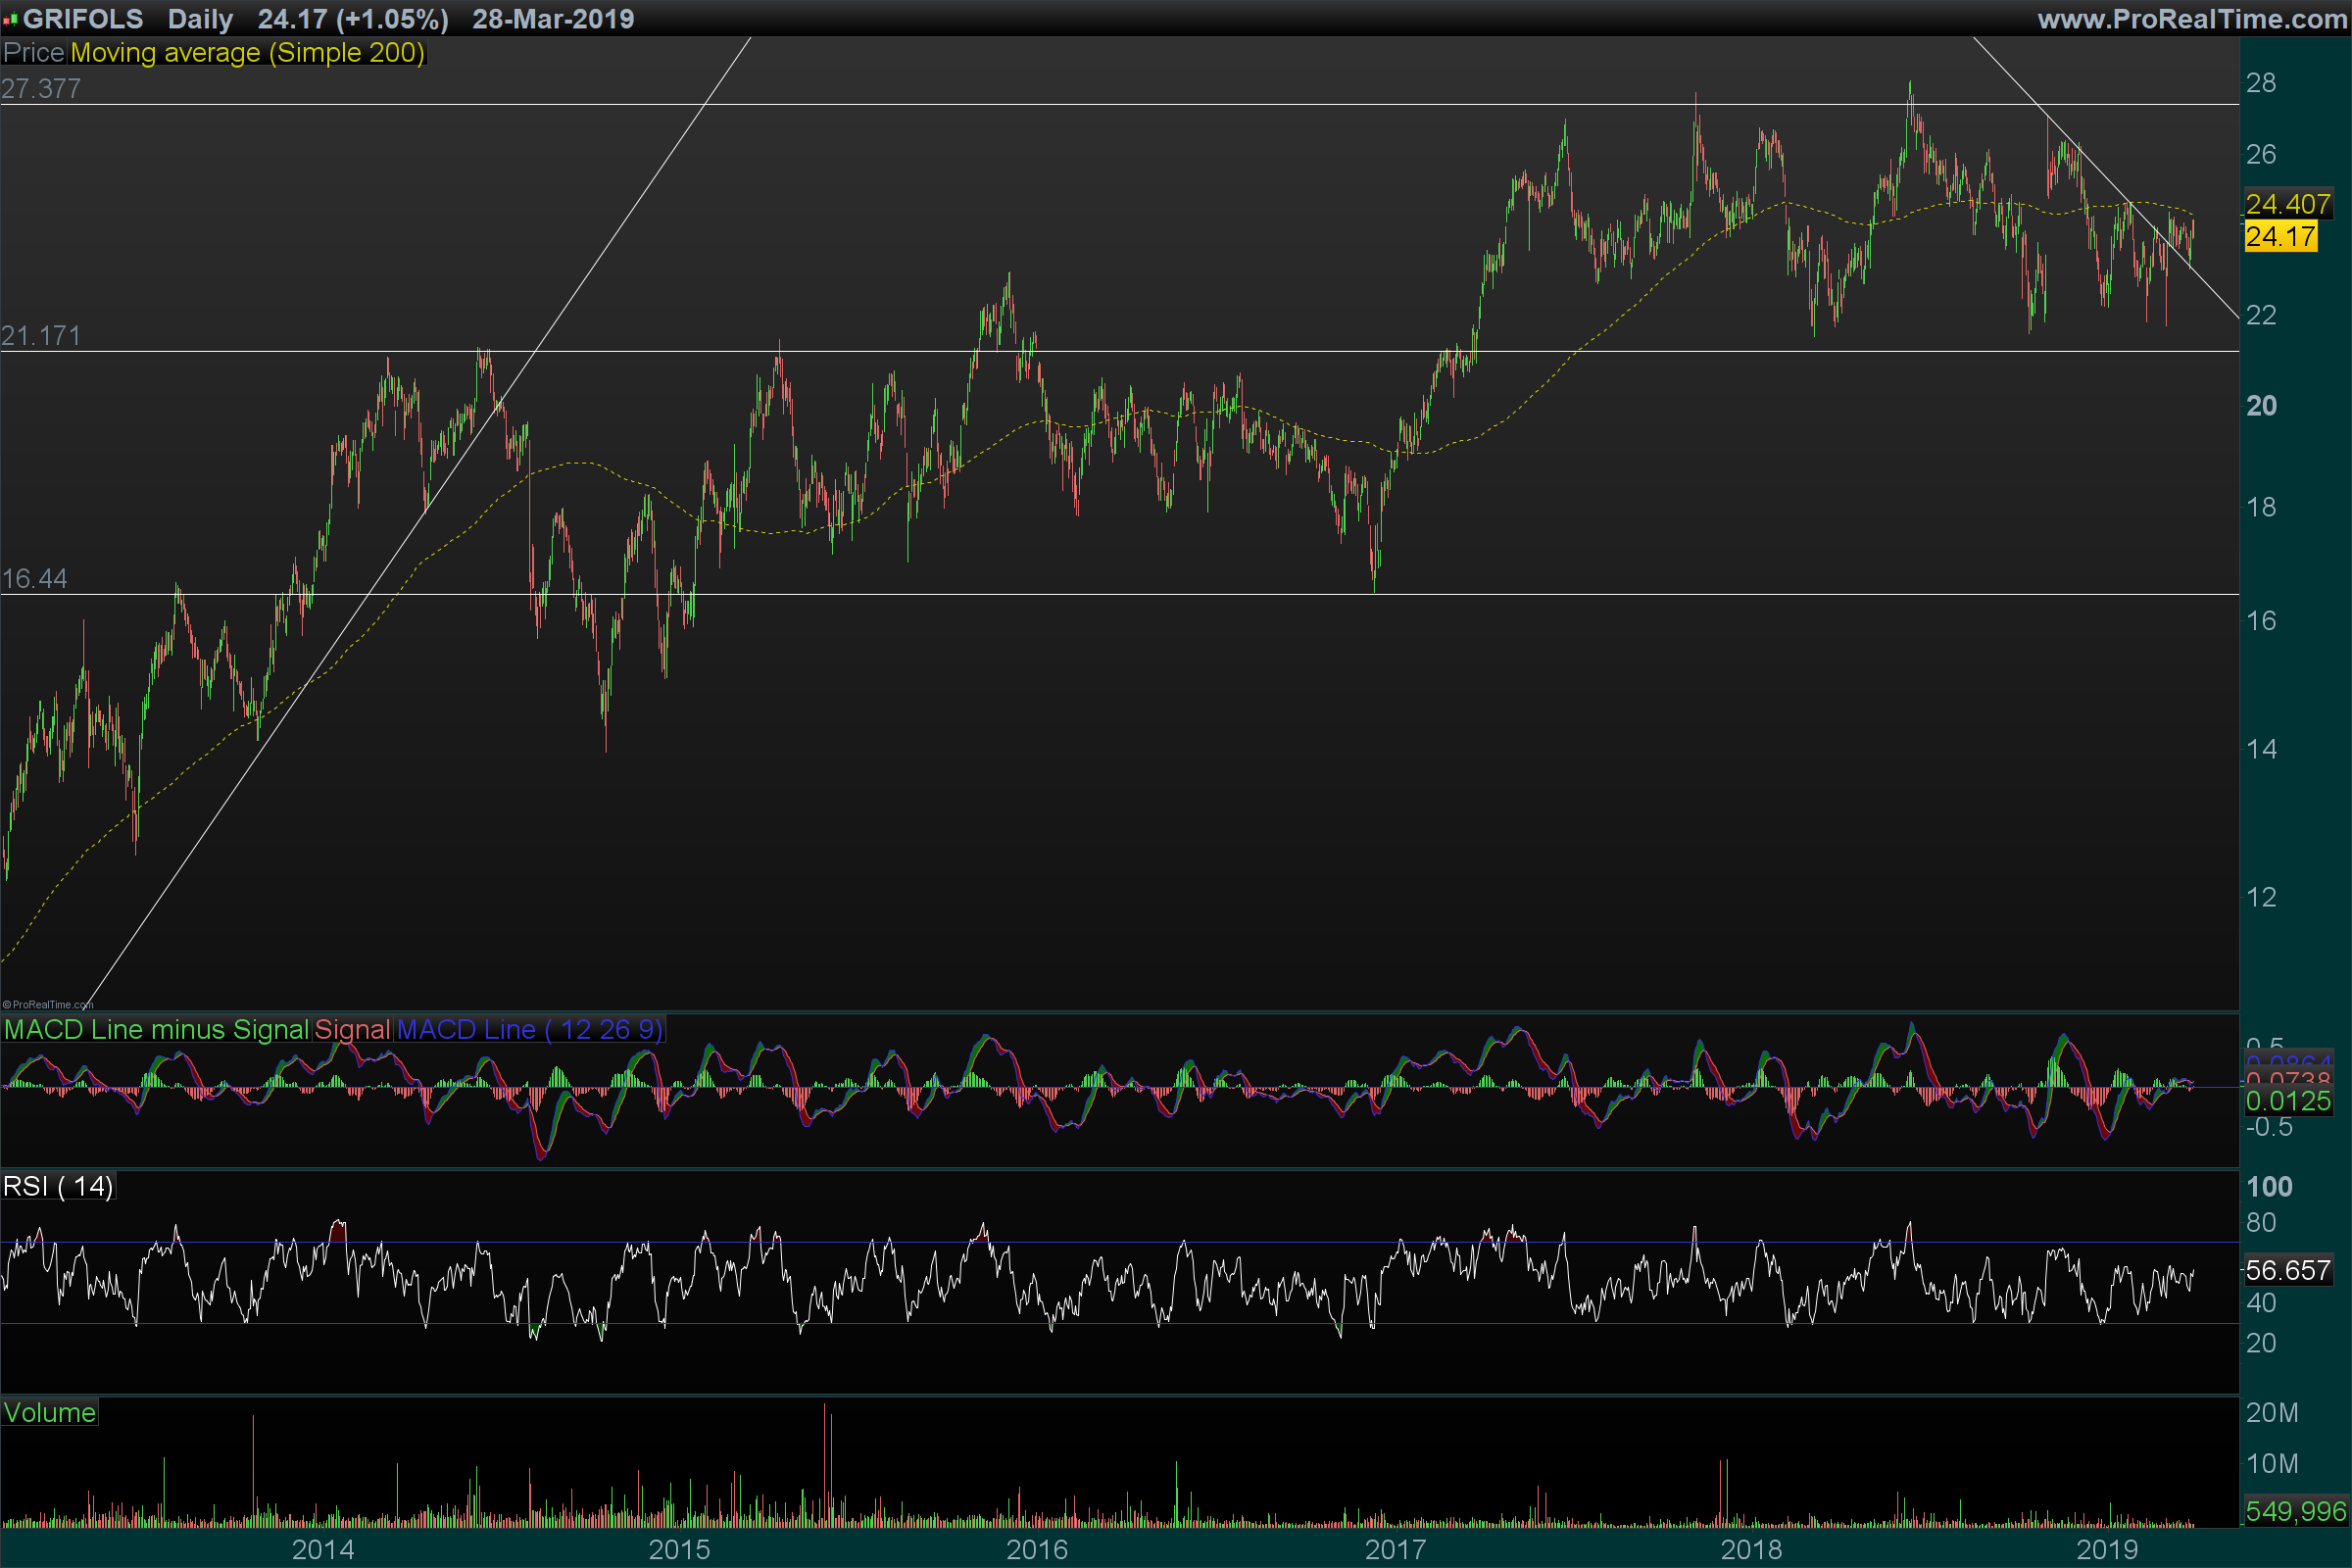Select the MACD Line (12 26 9) label
Image resolution: width=2352 pixels, height=1568 pixels.
click(529, 1029)
